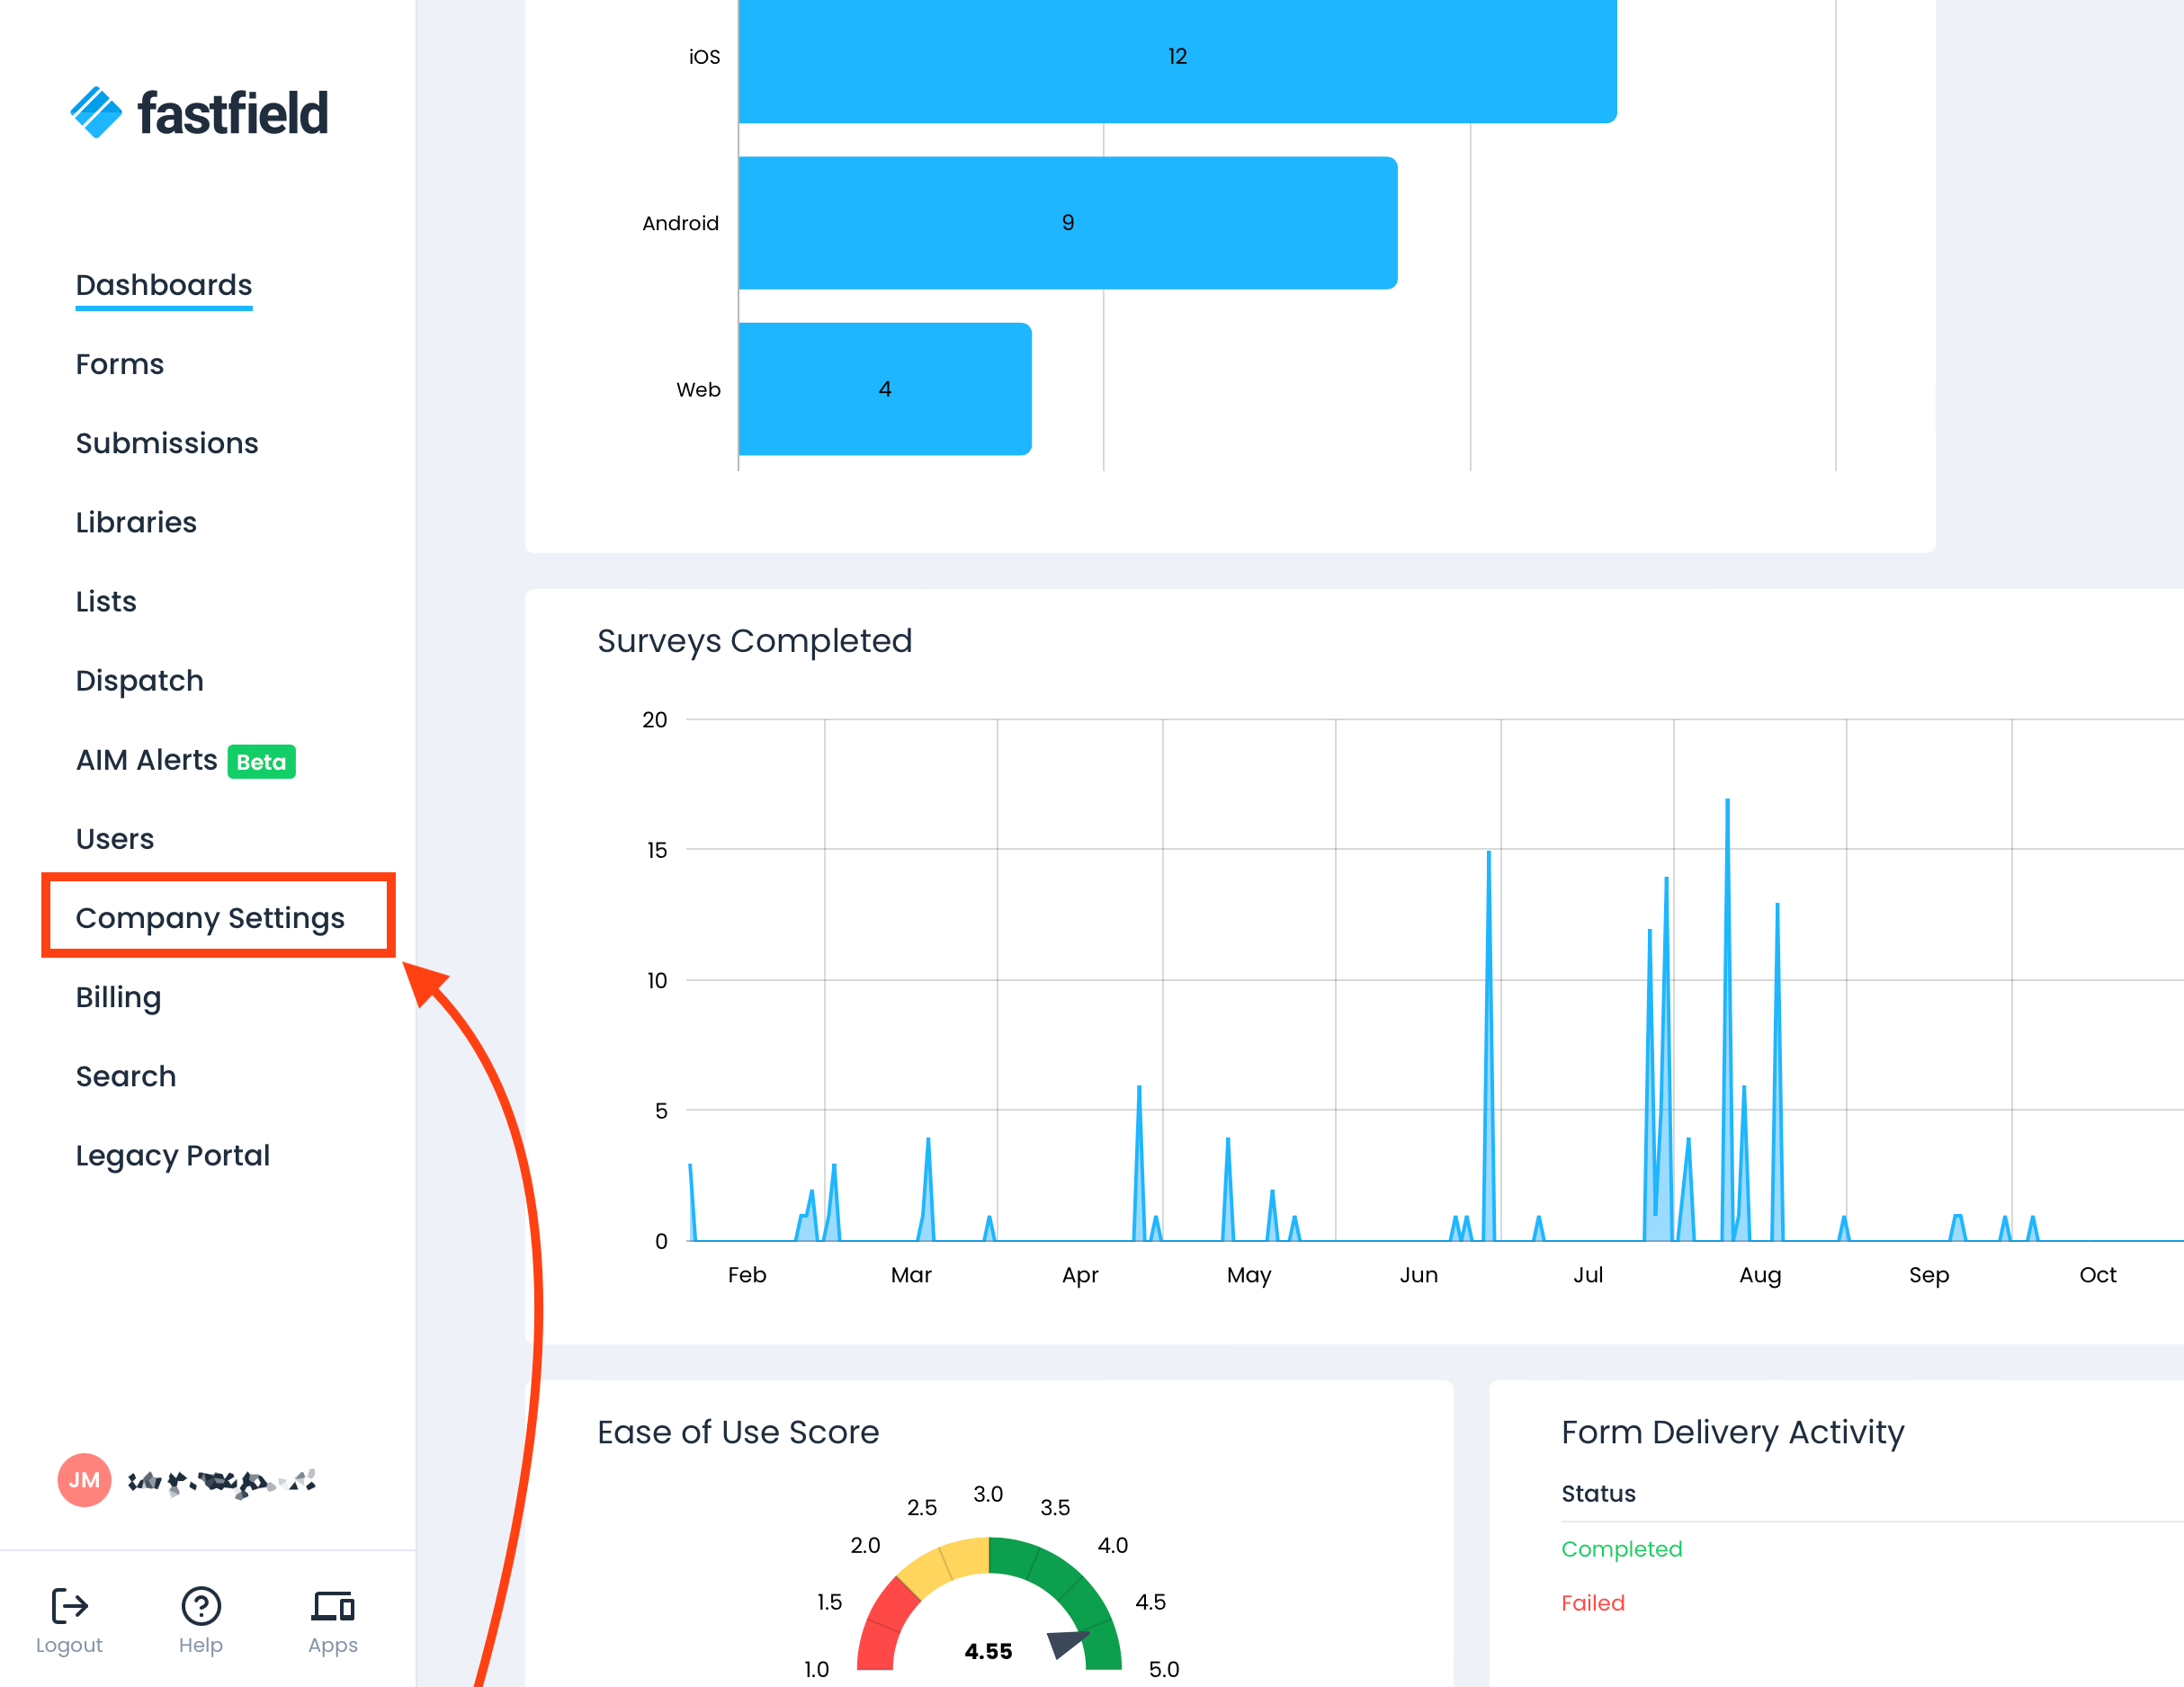Click the Failed status link
This screenshot has width=2184, height=1687.
[x=1592, y=1603]
